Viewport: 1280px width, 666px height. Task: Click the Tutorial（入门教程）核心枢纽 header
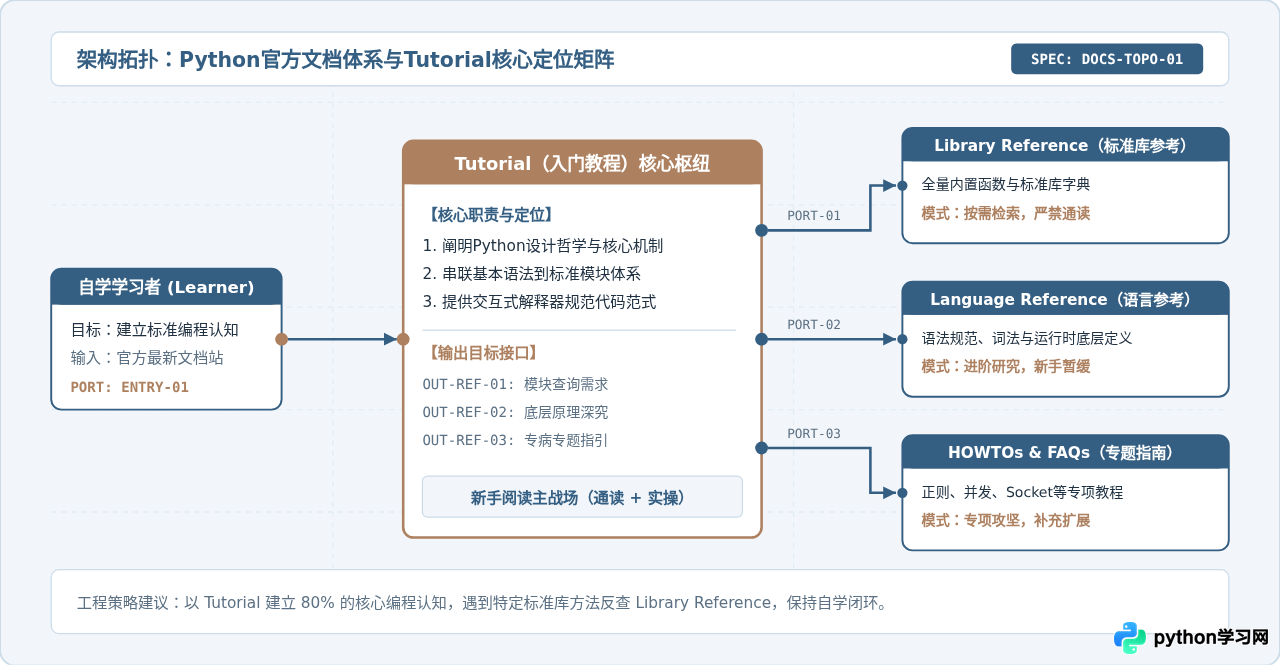582,163
